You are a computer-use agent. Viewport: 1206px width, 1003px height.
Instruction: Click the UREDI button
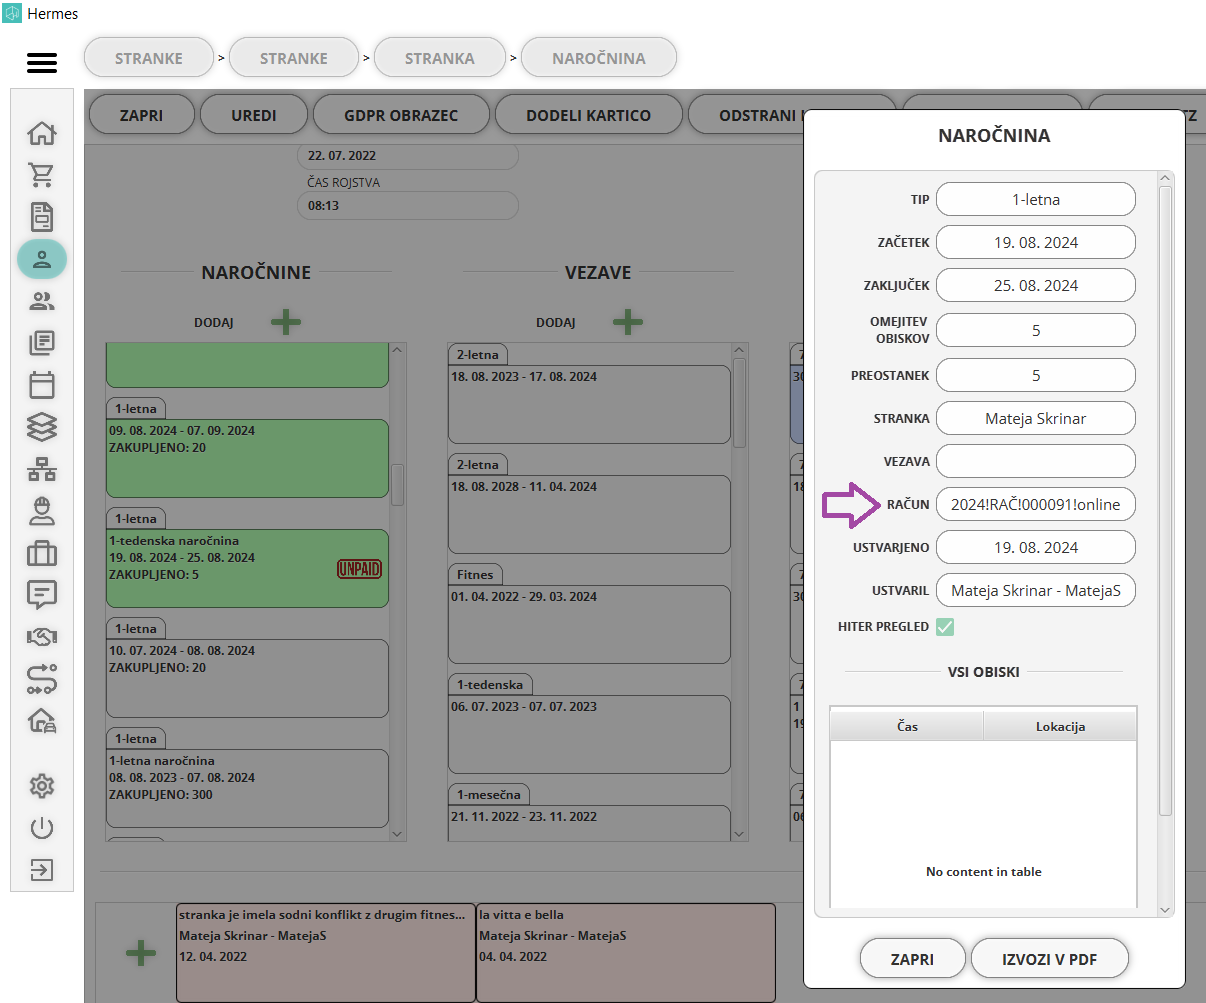[x=254, y=115]
